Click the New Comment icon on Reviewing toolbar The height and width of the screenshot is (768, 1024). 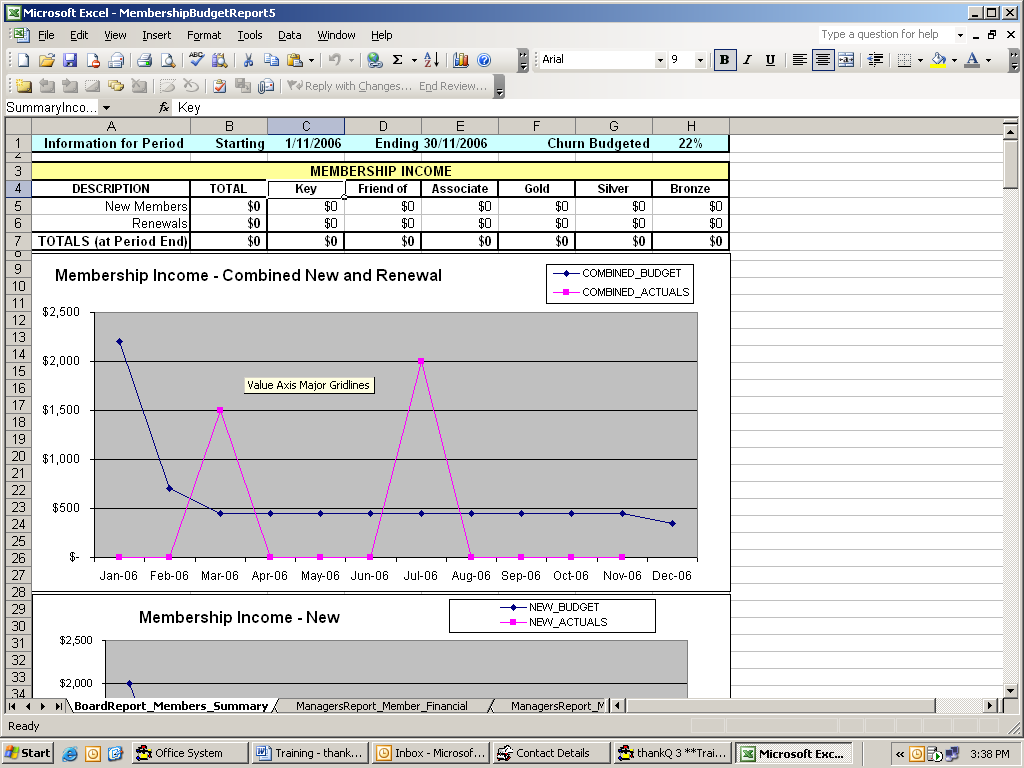24,86
